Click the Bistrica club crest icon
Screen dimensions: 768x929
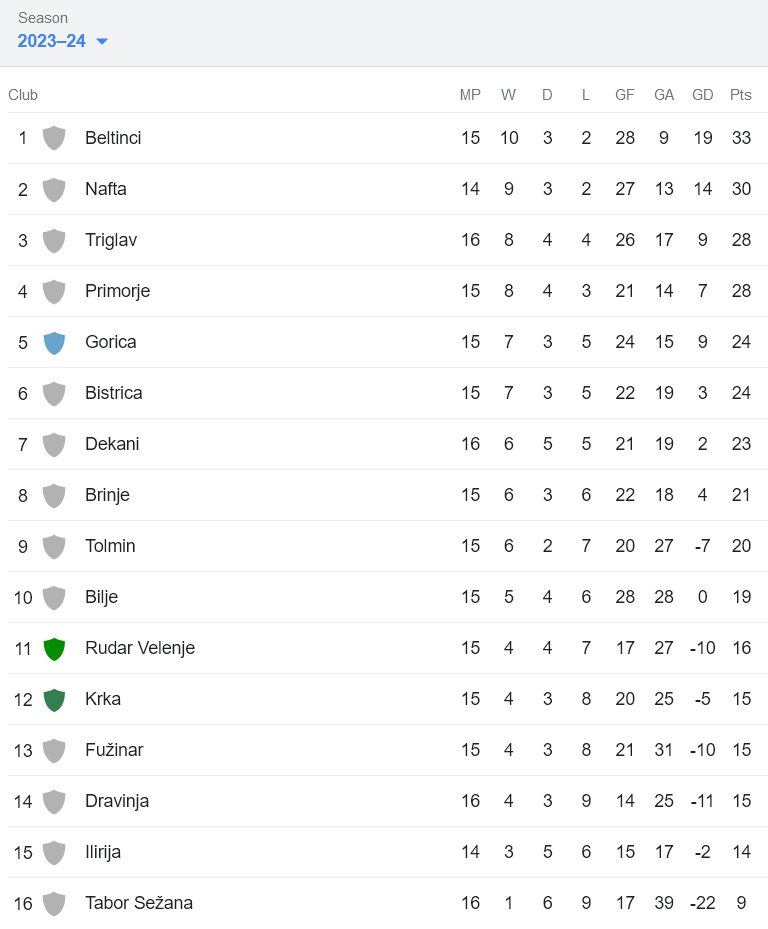tap(54, 393)
